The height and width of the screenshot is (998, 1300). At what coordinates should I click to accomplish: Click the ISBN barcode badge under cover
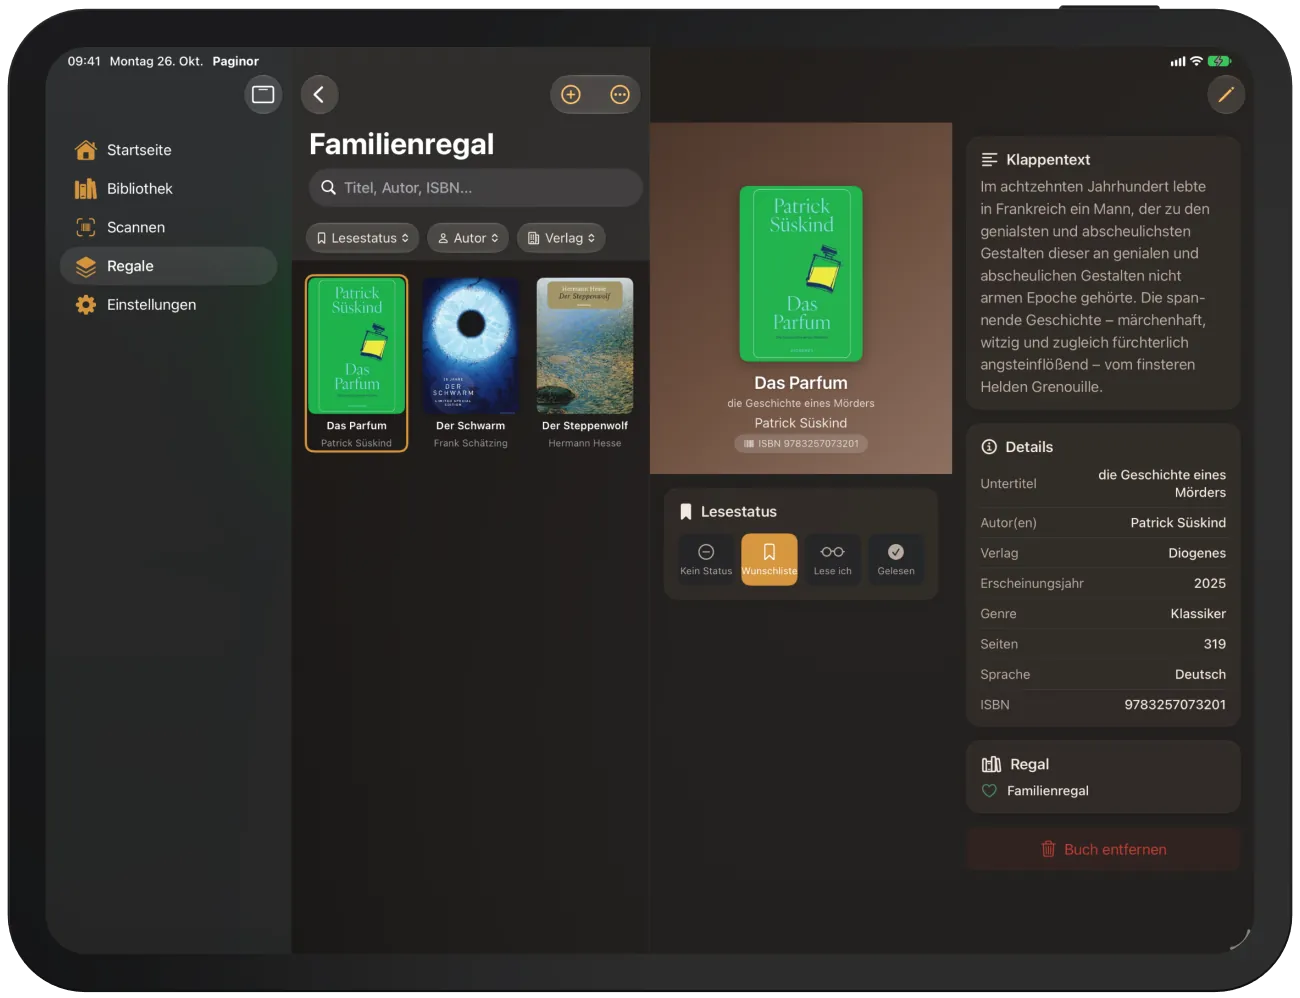[x=801, y=443]
